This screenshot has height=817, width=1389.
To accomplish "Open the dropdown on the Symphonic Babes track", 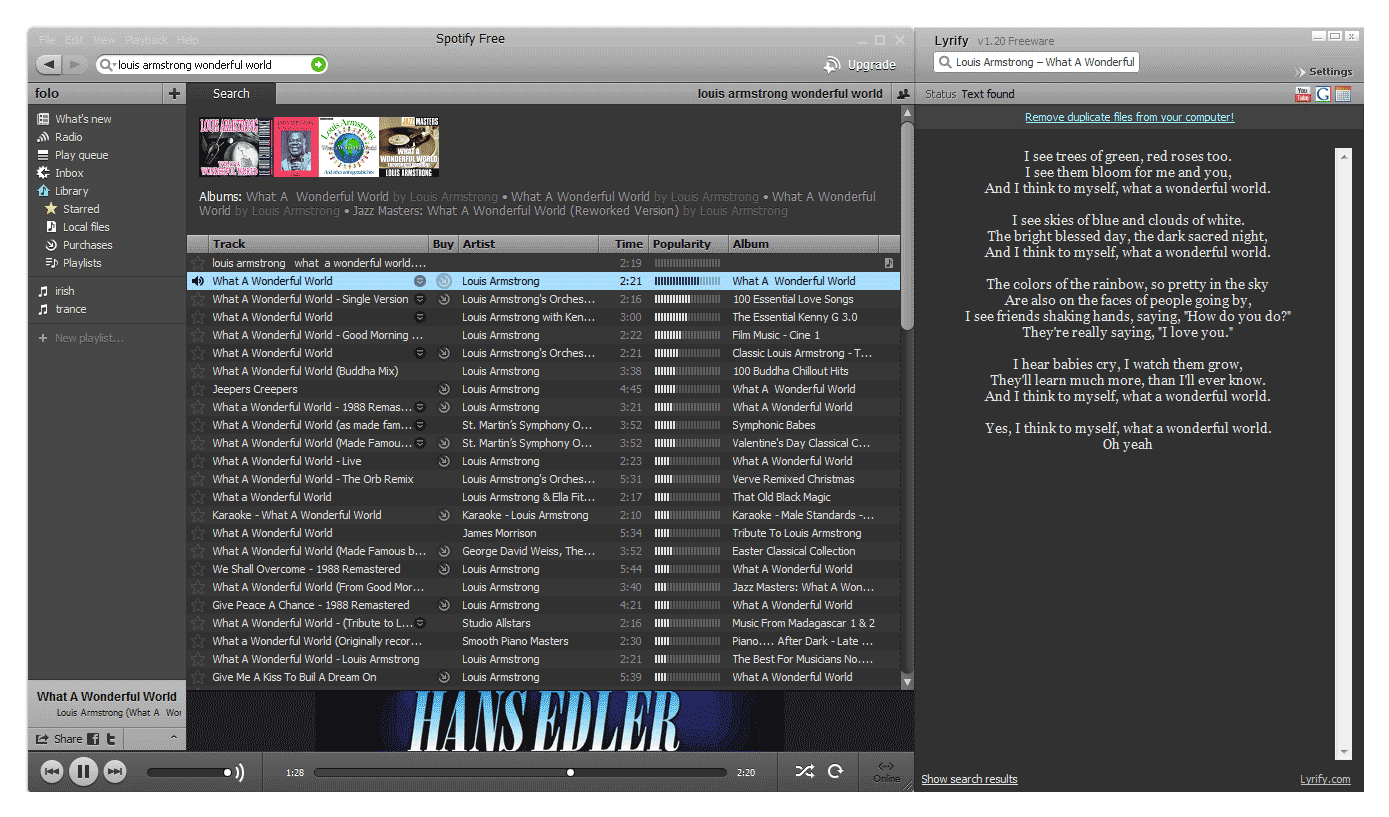I will 420,425.
